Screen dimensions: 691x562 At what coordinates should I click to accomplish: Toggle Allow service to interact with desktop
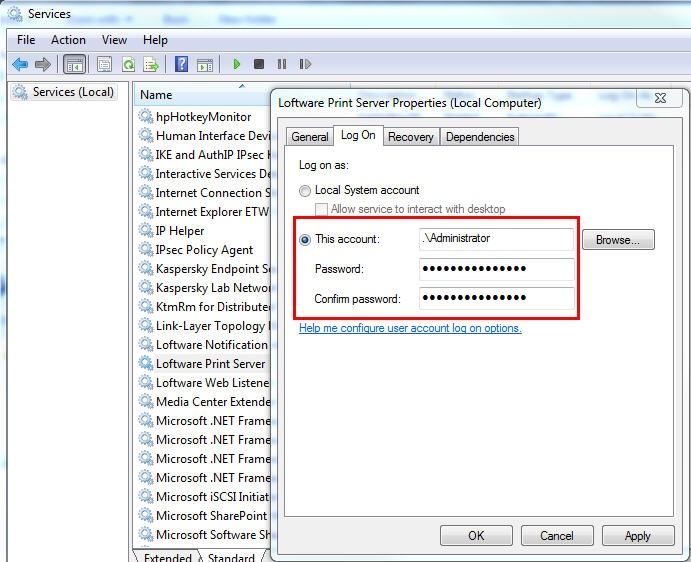pos(321,209)
